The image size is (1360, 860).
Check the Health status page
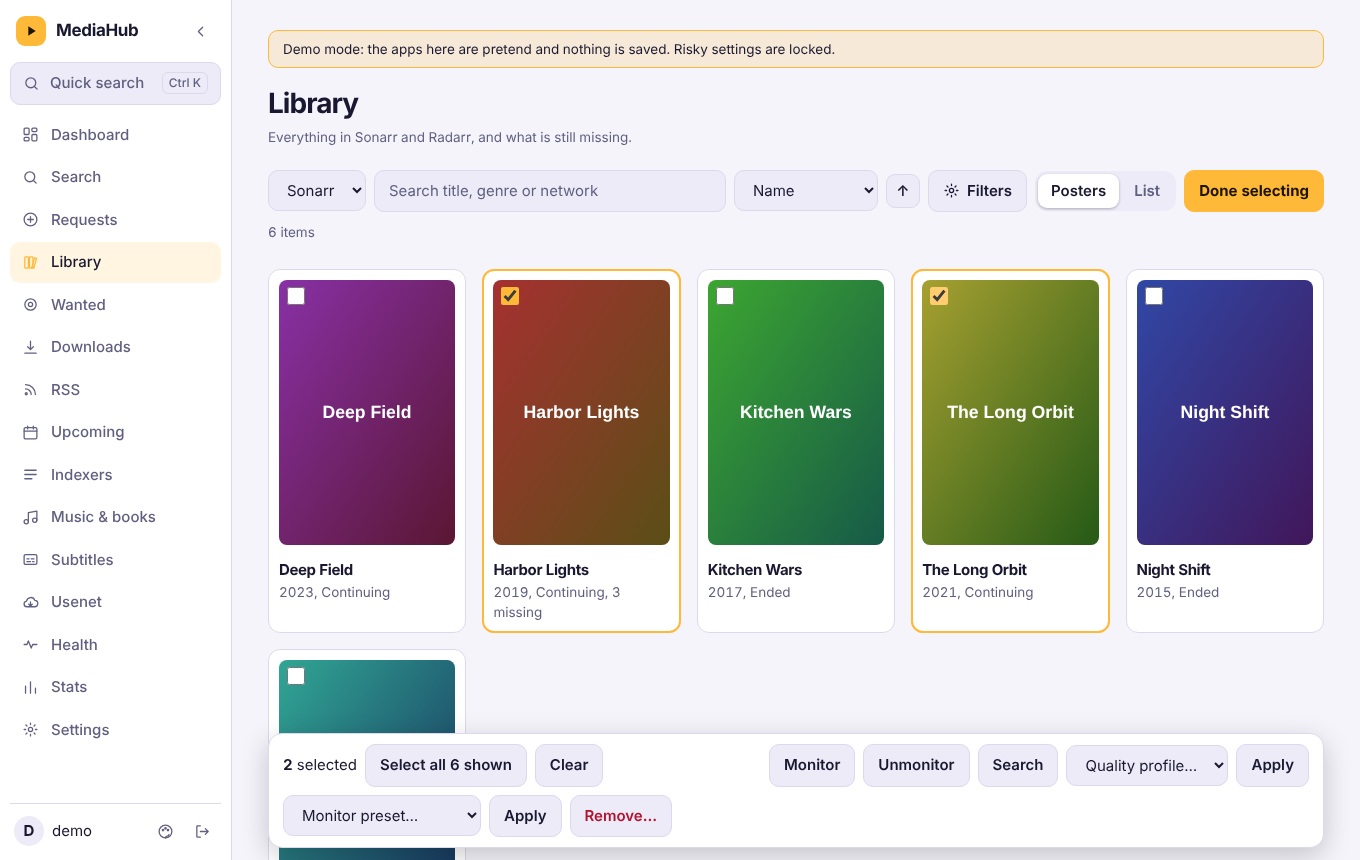click(x=115, y=645)
